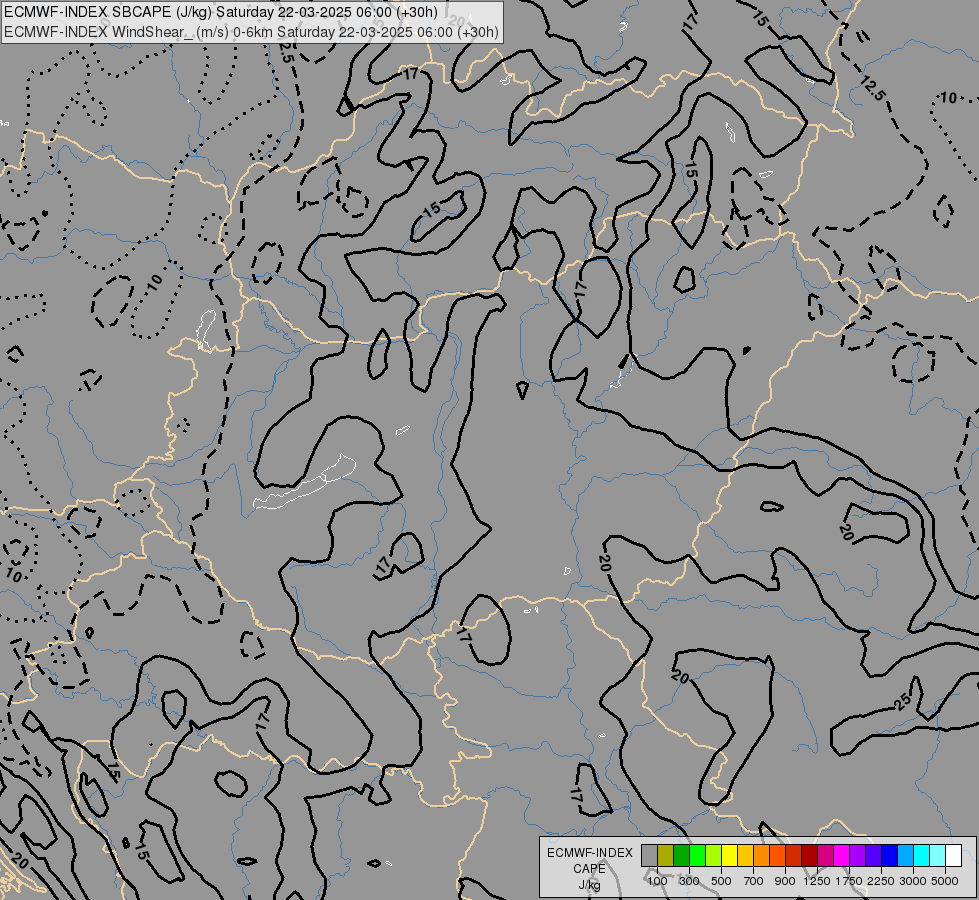The image size is (979, 900).
Task: Choose the dark maroon swatch before 1250
Action: click(x=809, y=856)
